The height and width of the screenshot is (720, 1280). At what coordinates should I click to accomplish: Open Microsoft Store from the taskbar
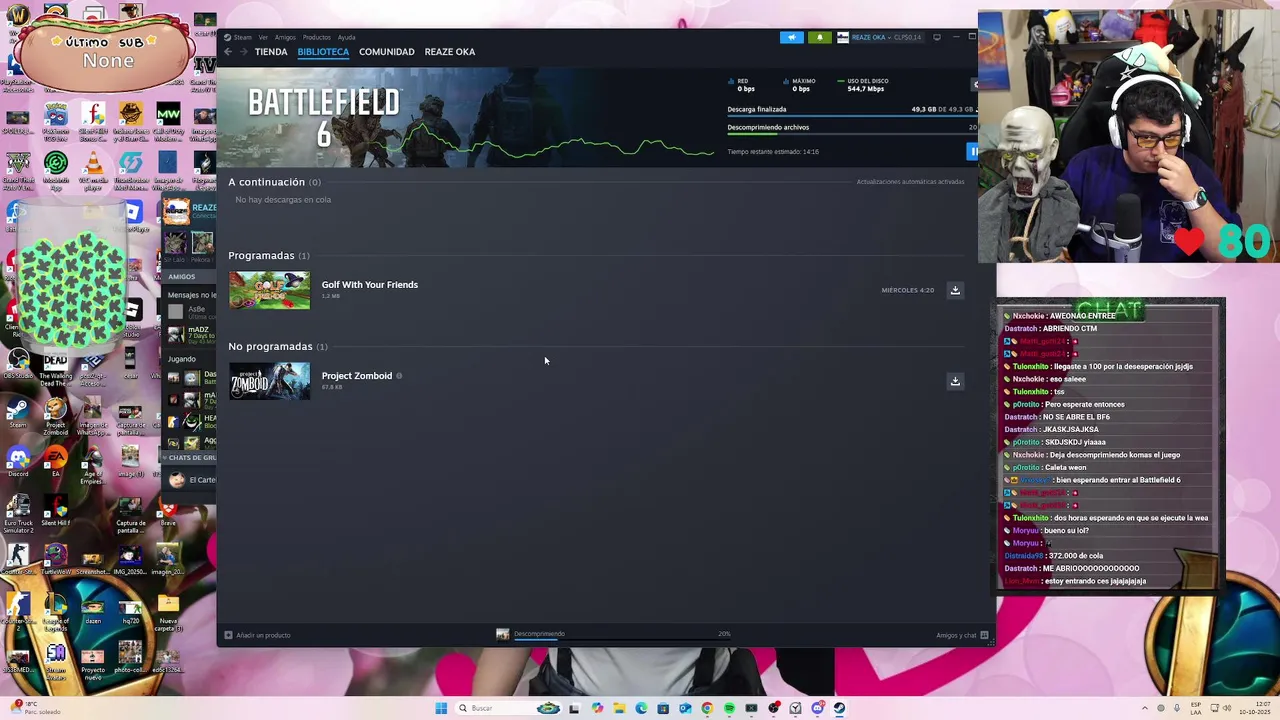pos(663,708)
